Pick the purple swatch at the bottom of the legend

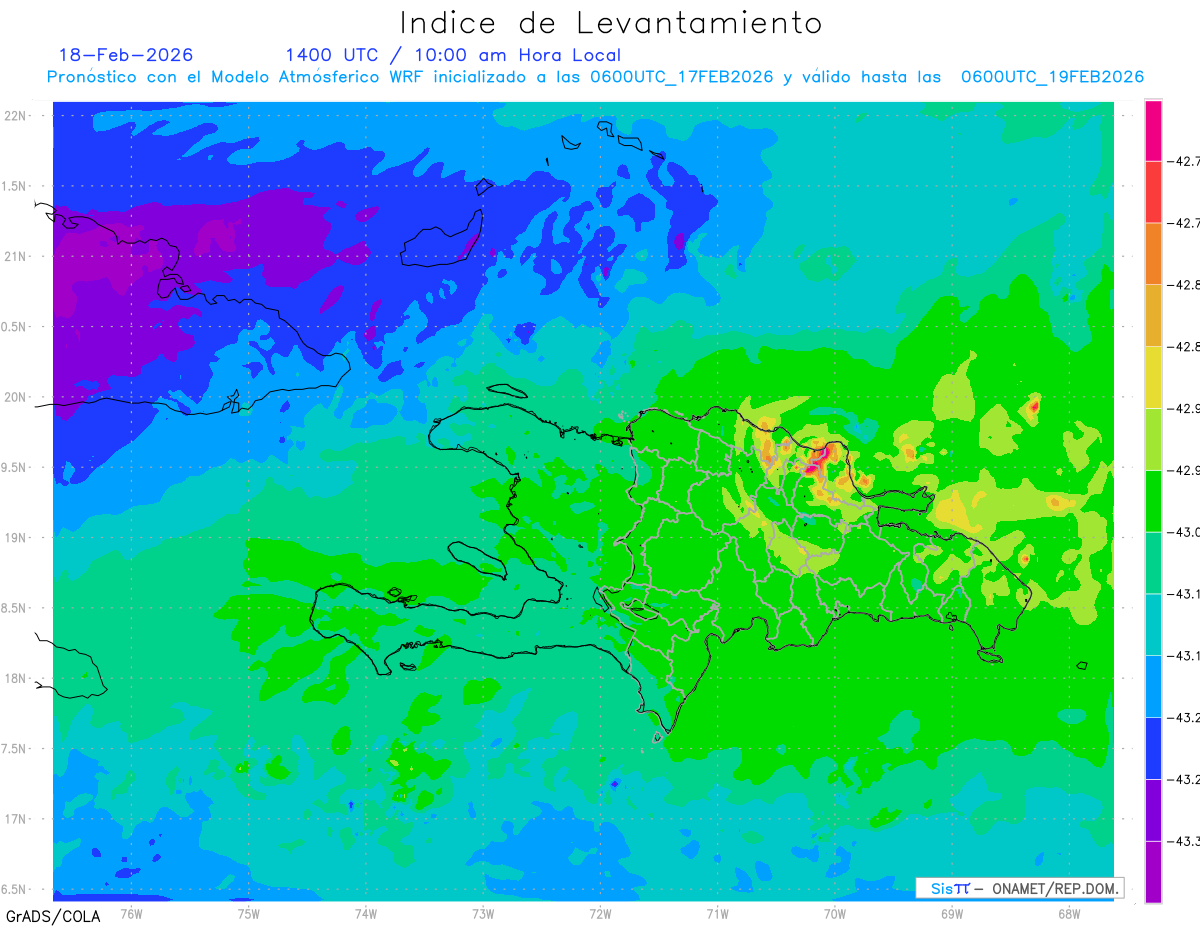point(1153,871)
